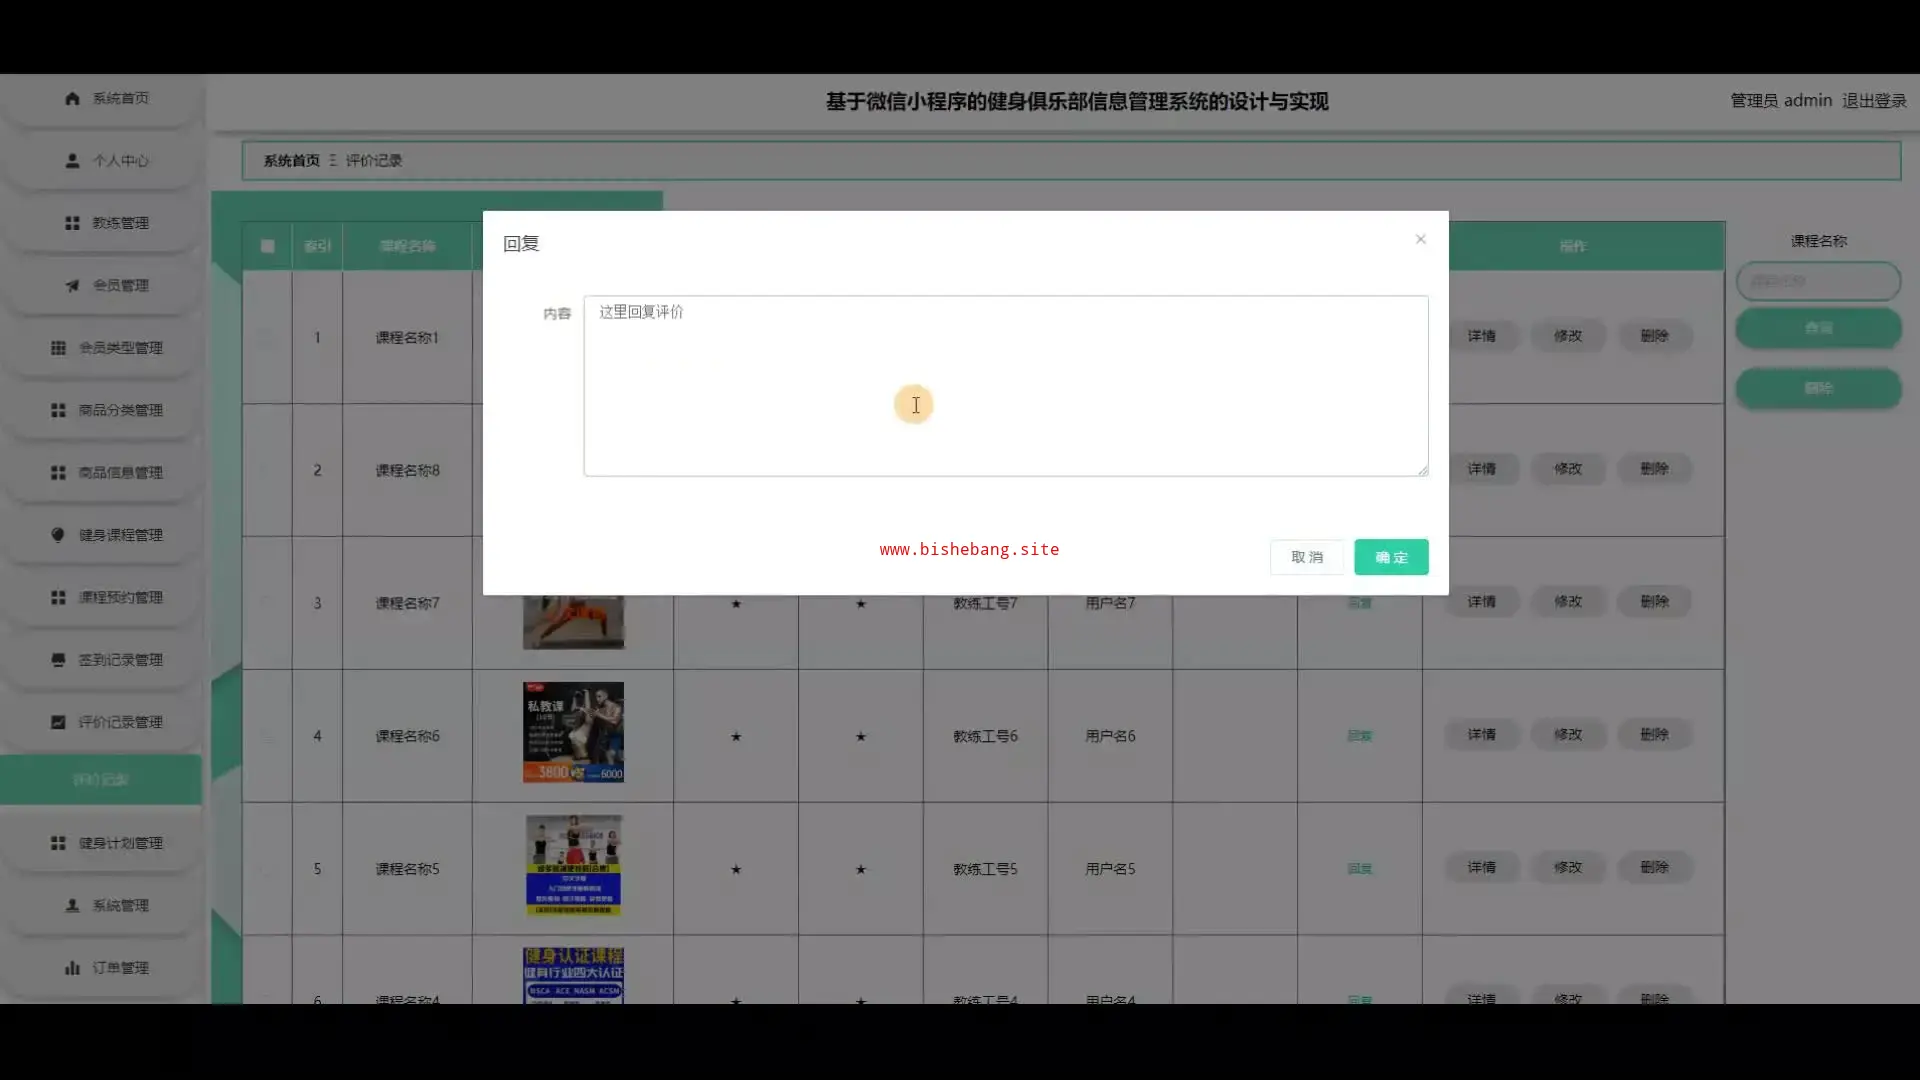Click the 私教课 course thumbnail in row 4

[573, 733]
